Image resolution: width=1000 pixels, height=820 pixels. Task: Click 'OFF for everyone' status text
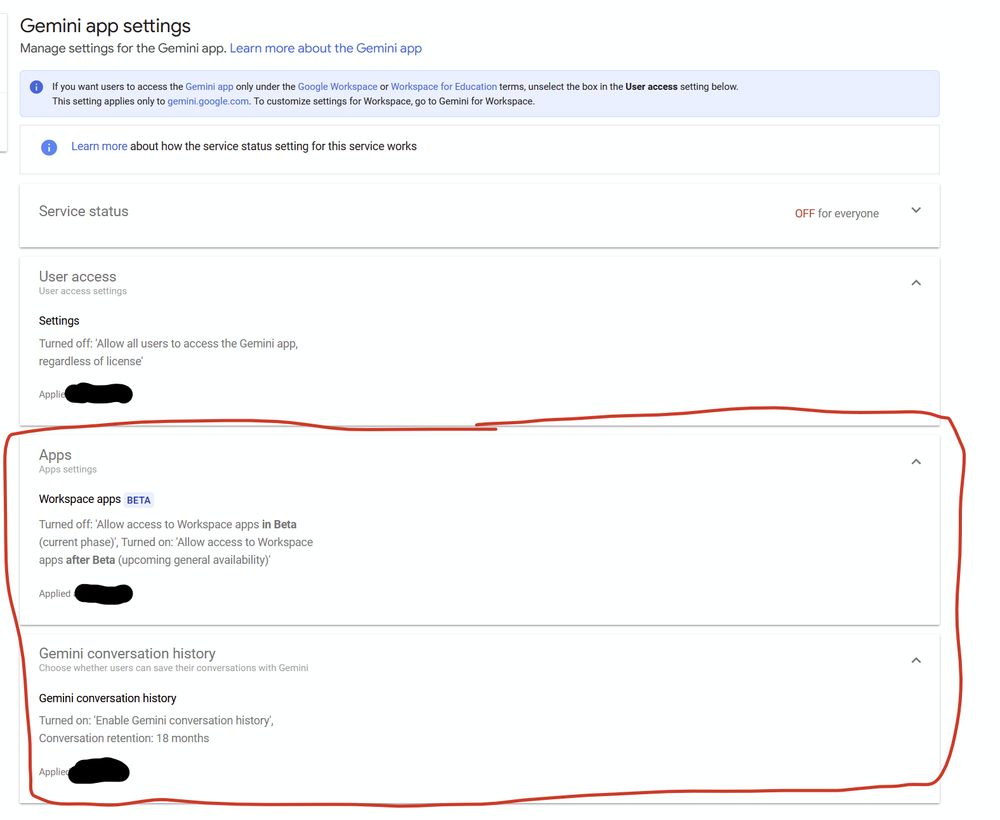click(836, 214)
